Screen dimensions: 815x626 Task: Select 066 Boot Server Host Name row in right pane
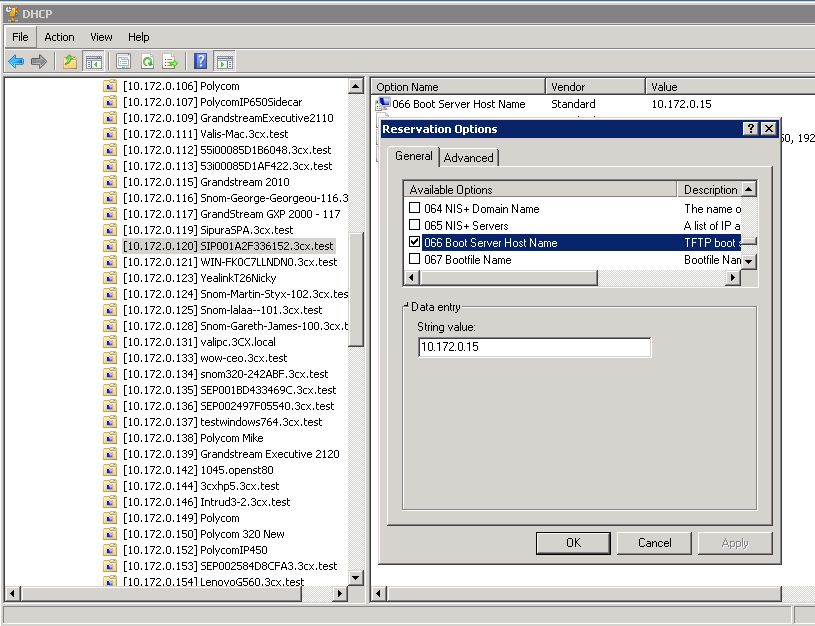click(459, 104)
